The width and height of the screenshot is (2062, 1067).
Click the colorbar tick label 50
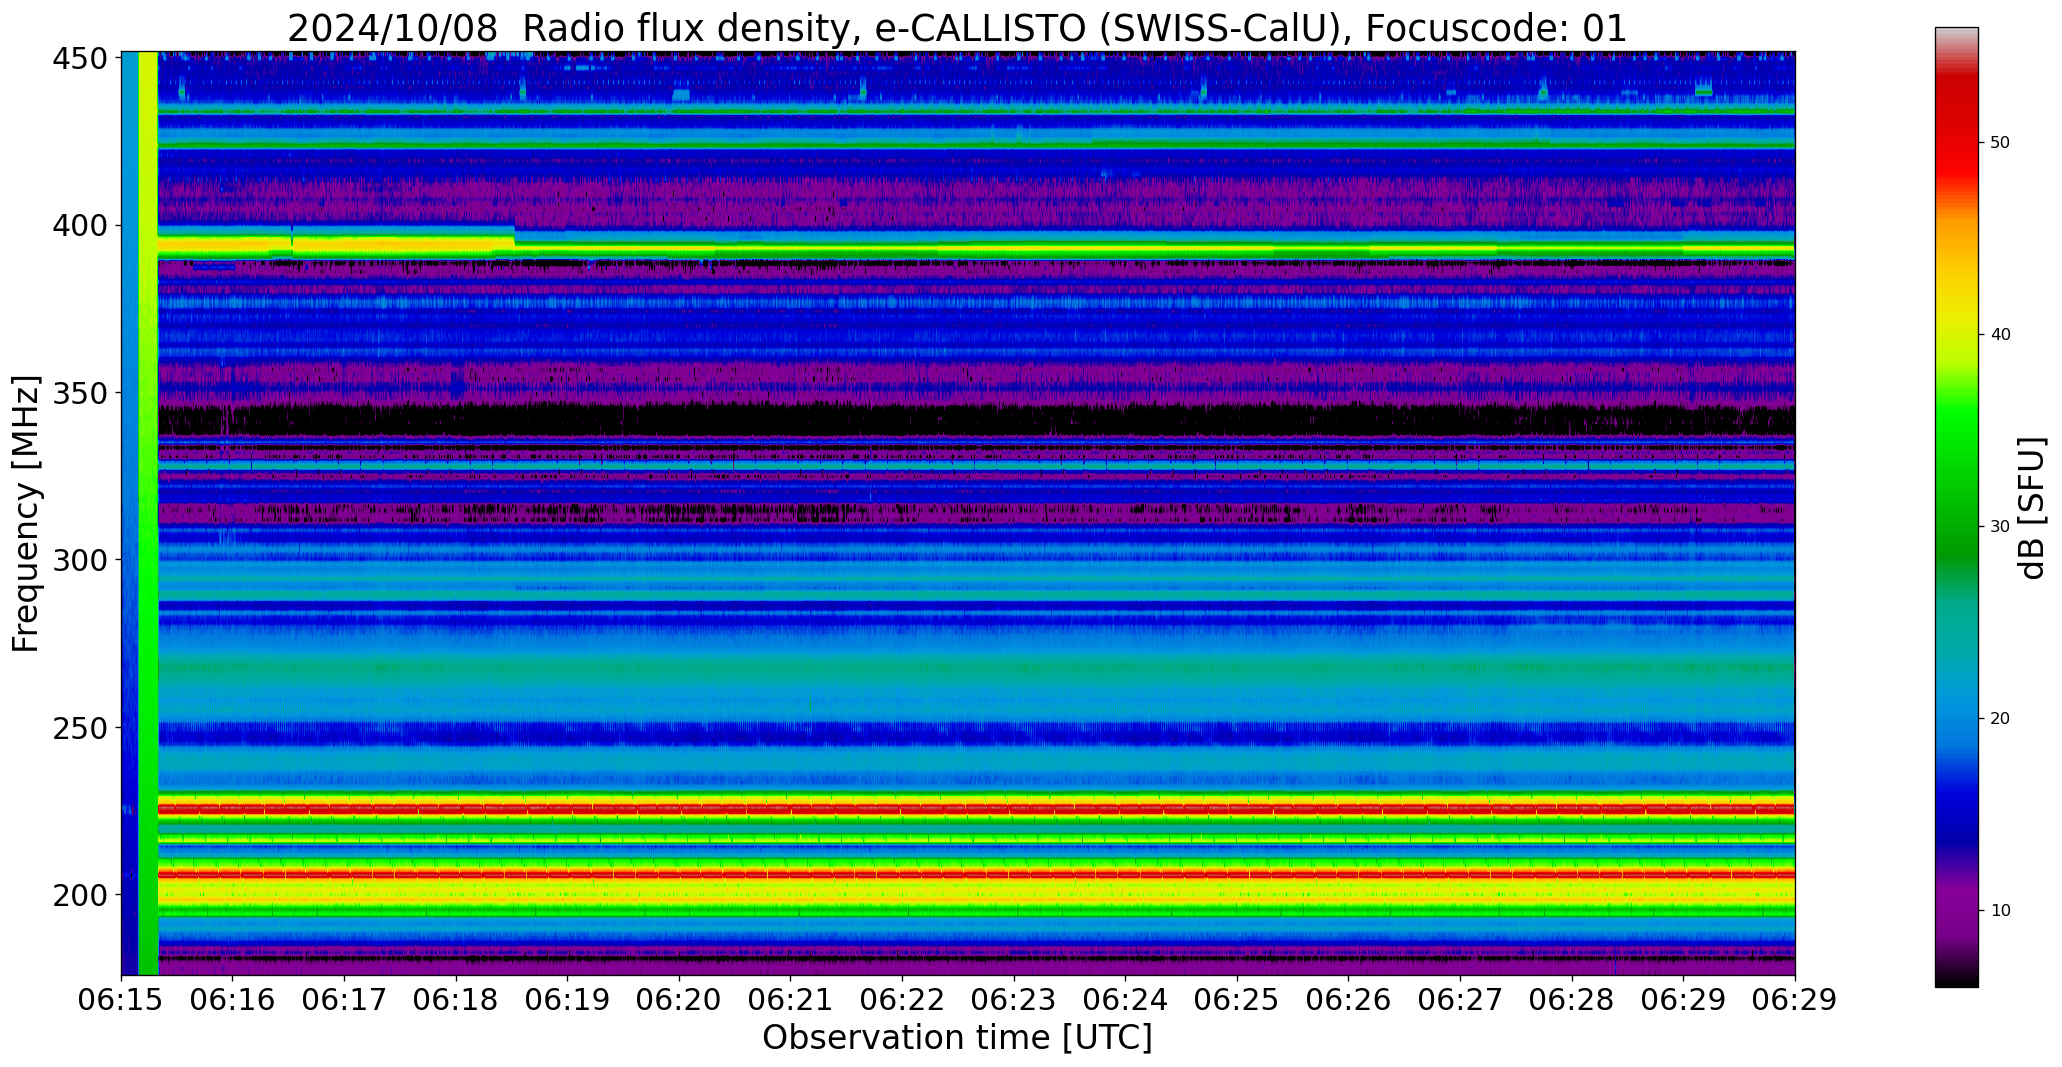point(2000,143)
